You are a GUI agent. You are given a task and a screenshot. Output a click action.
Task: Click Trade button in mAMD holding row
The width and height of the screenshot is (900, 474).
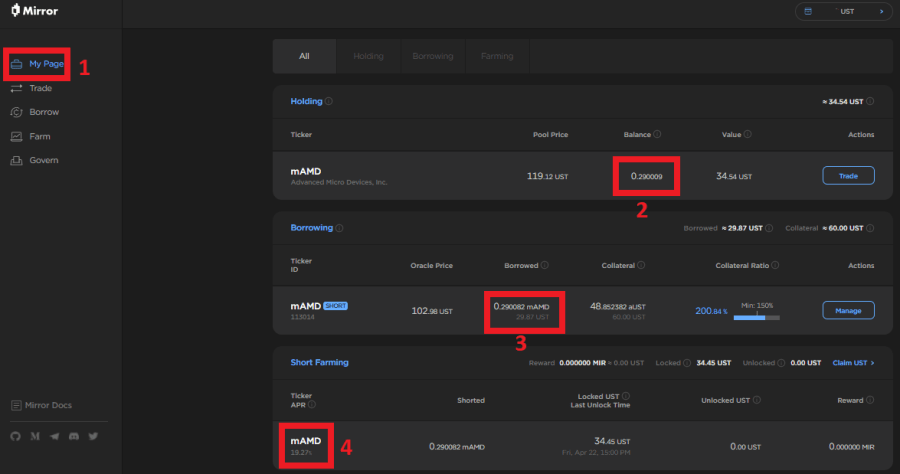click(x=848, y=176)
